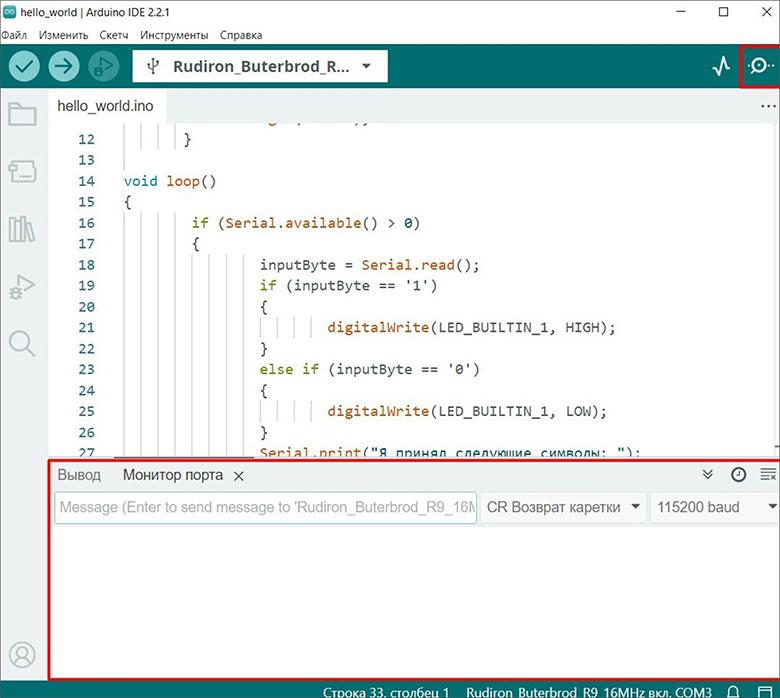Image resolution: width=780 pixels, height=698 pixels.
Task: Toggle timestamp display clock icon
Action: click(738, 475)
